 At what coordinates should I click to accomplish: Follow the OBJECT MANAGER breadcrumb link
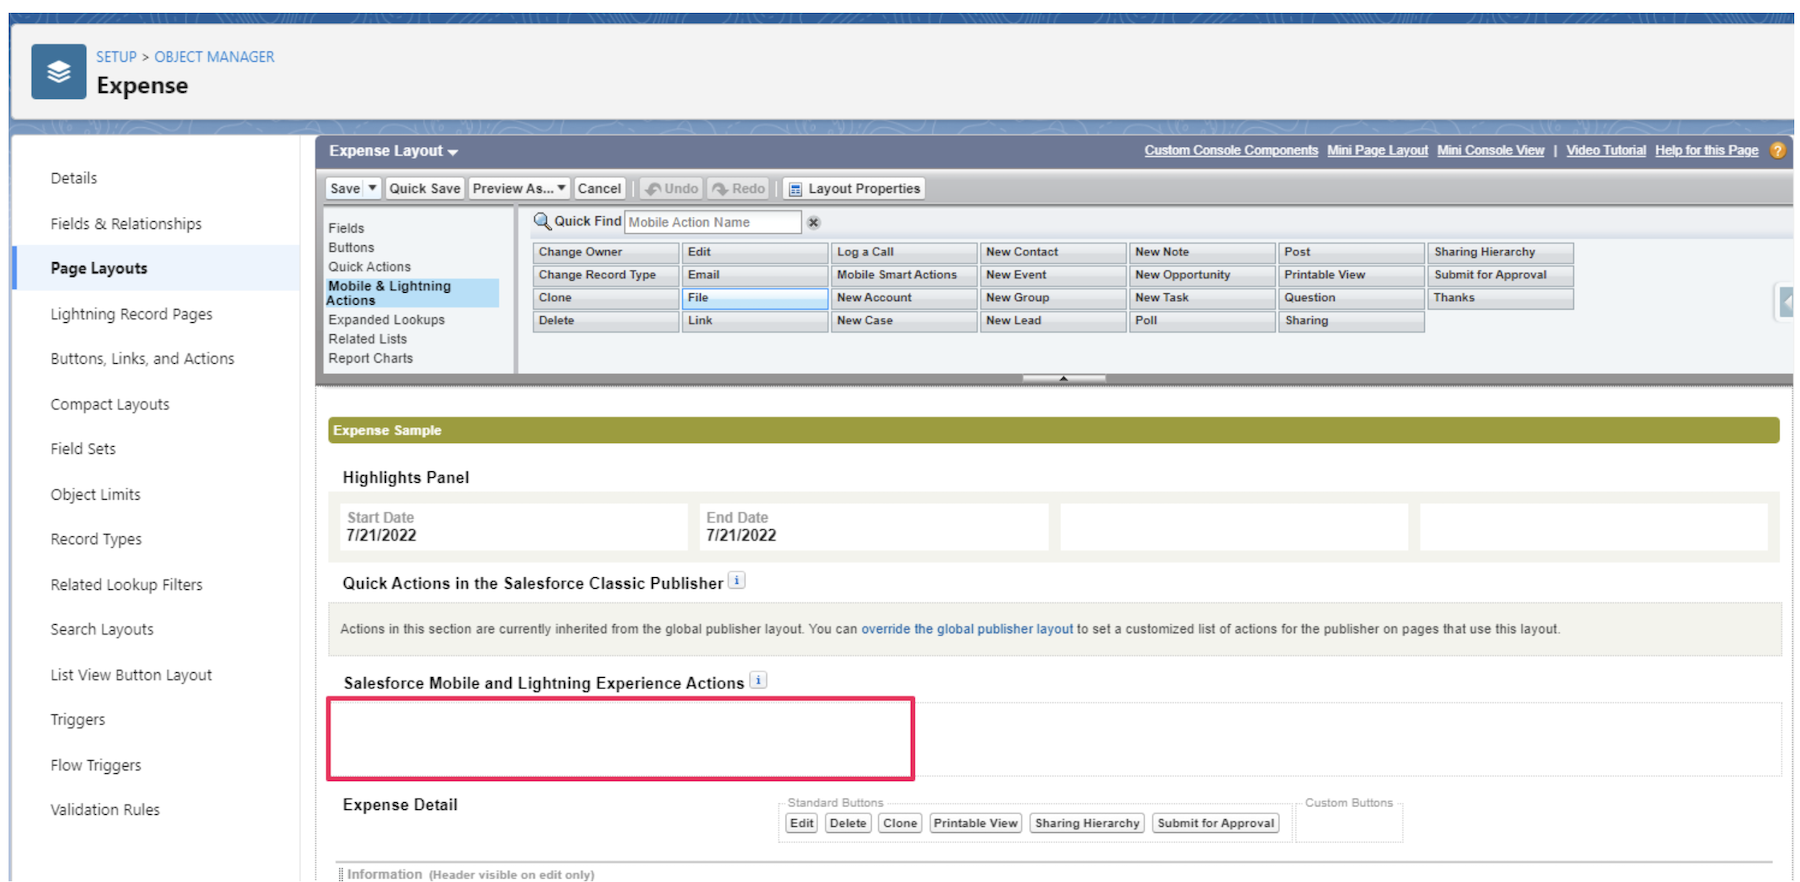(214, 57)
